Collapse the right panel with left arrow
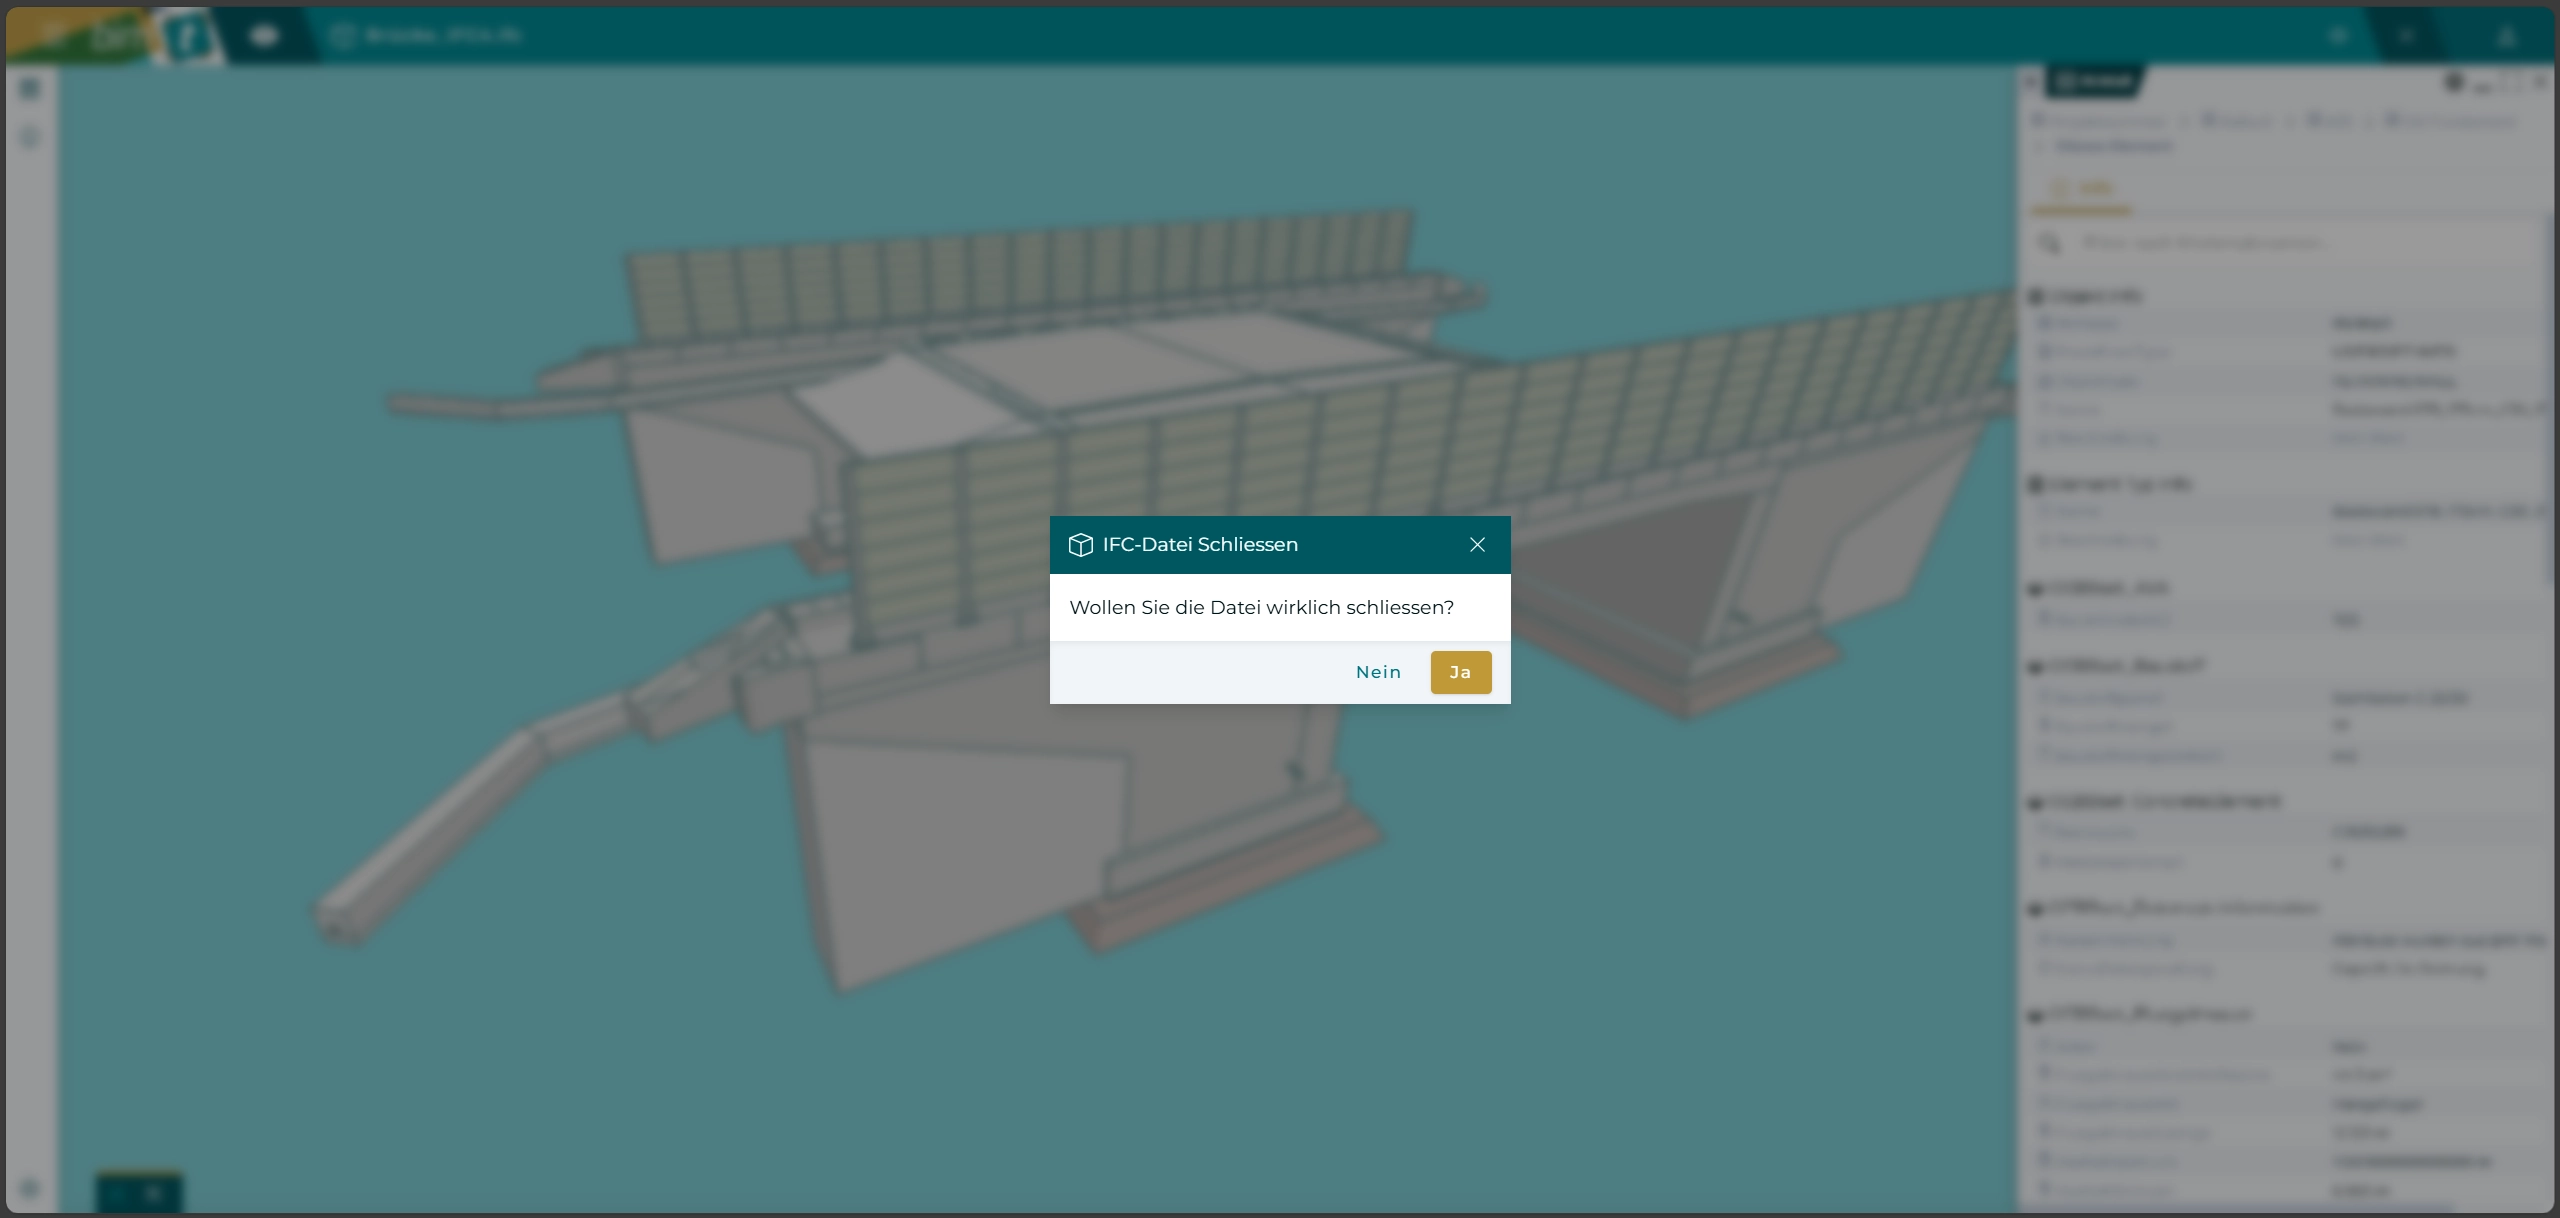Viewport: 2560px width, 1218px height. pyautogui.click(x=2030, y=82)
